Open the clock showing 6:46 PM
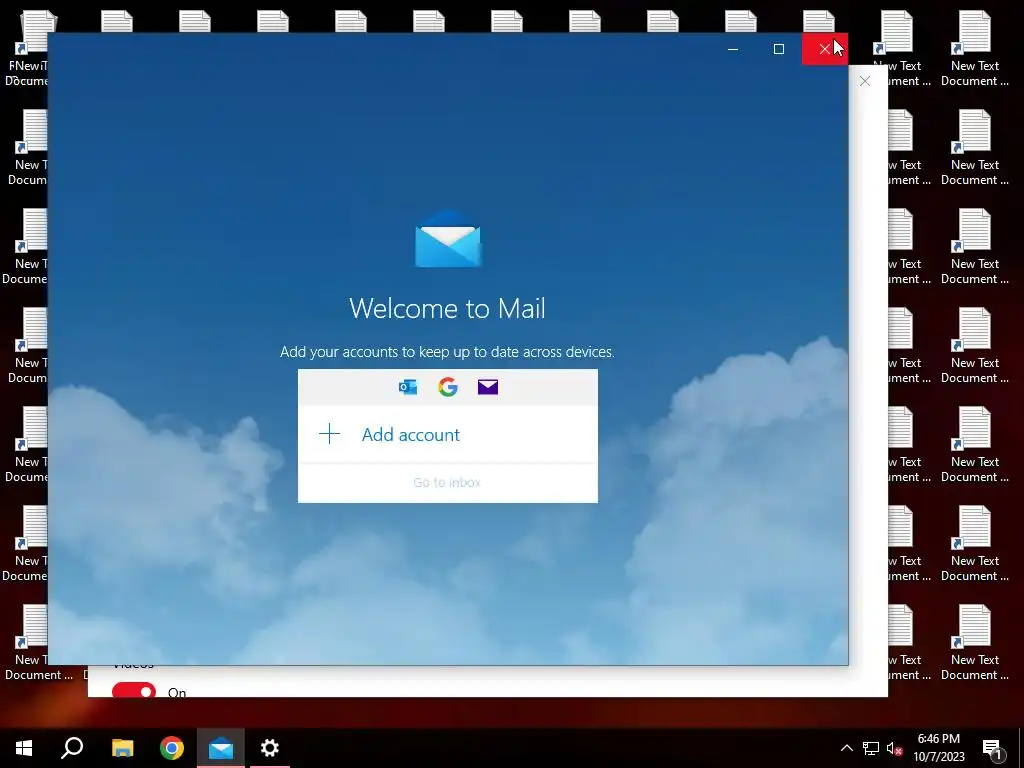This screenshot has height=768, width=1024. pos(938,748)
